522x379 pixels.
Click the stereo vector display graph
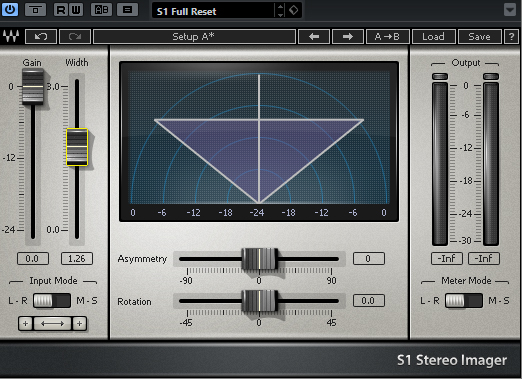[259, 141]
